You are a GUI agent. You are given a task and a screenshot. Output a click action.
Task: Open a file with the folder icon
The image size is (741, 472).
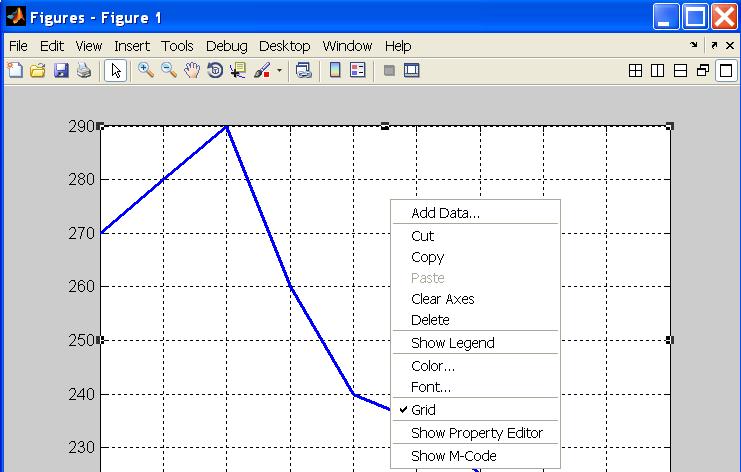coord(38,70)
